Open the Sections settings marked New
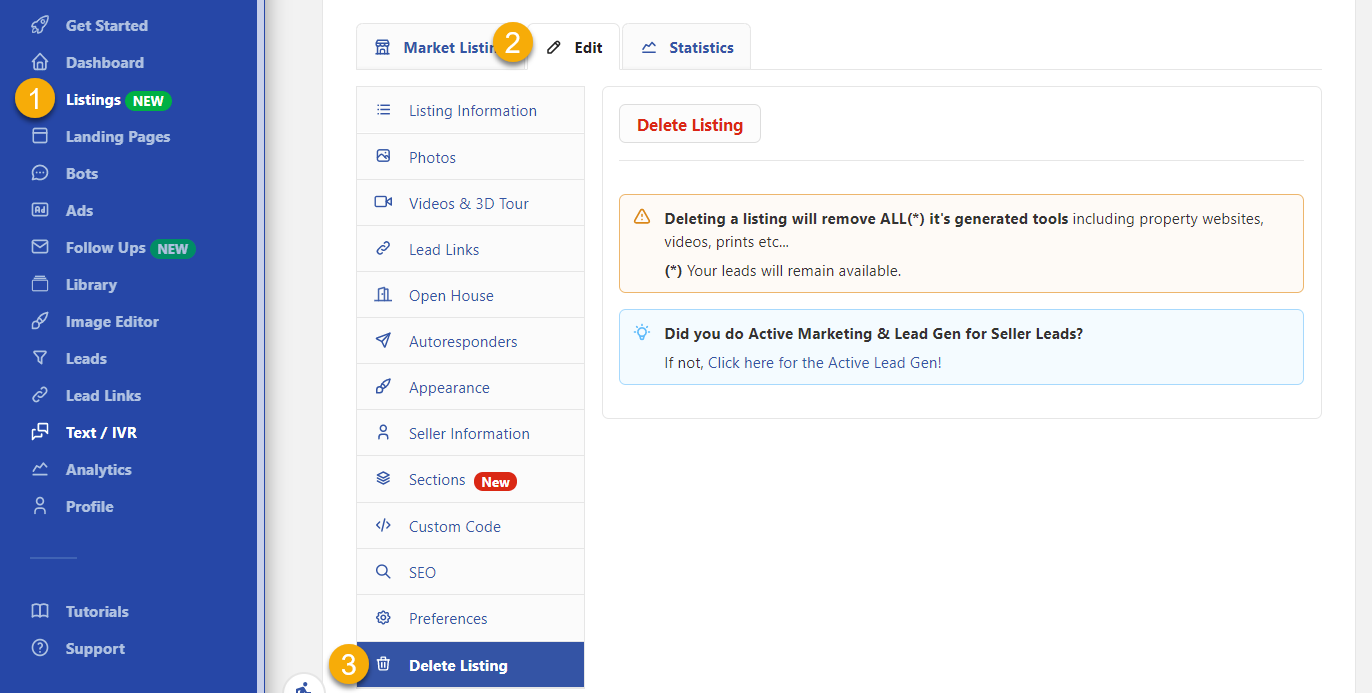Screen dimensions: 1372x693 coord(436,479)
